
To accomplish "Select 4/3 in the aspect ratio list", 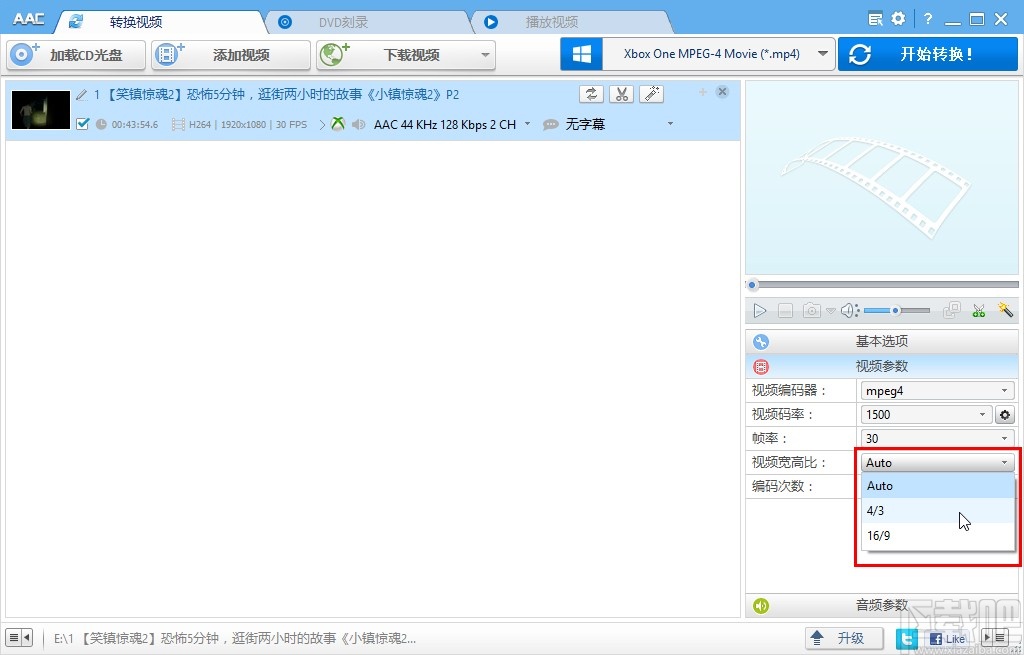I will 938,511.
